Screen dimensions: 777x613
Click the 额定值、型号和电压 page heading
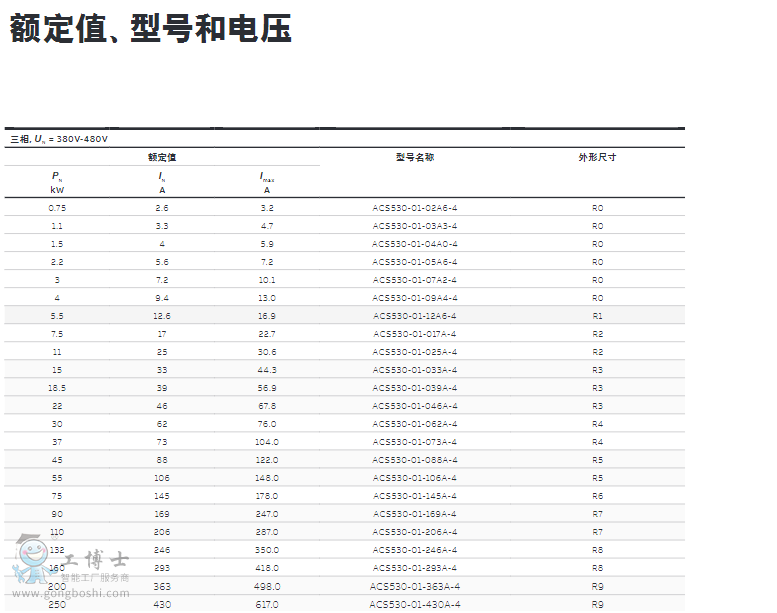151,28
